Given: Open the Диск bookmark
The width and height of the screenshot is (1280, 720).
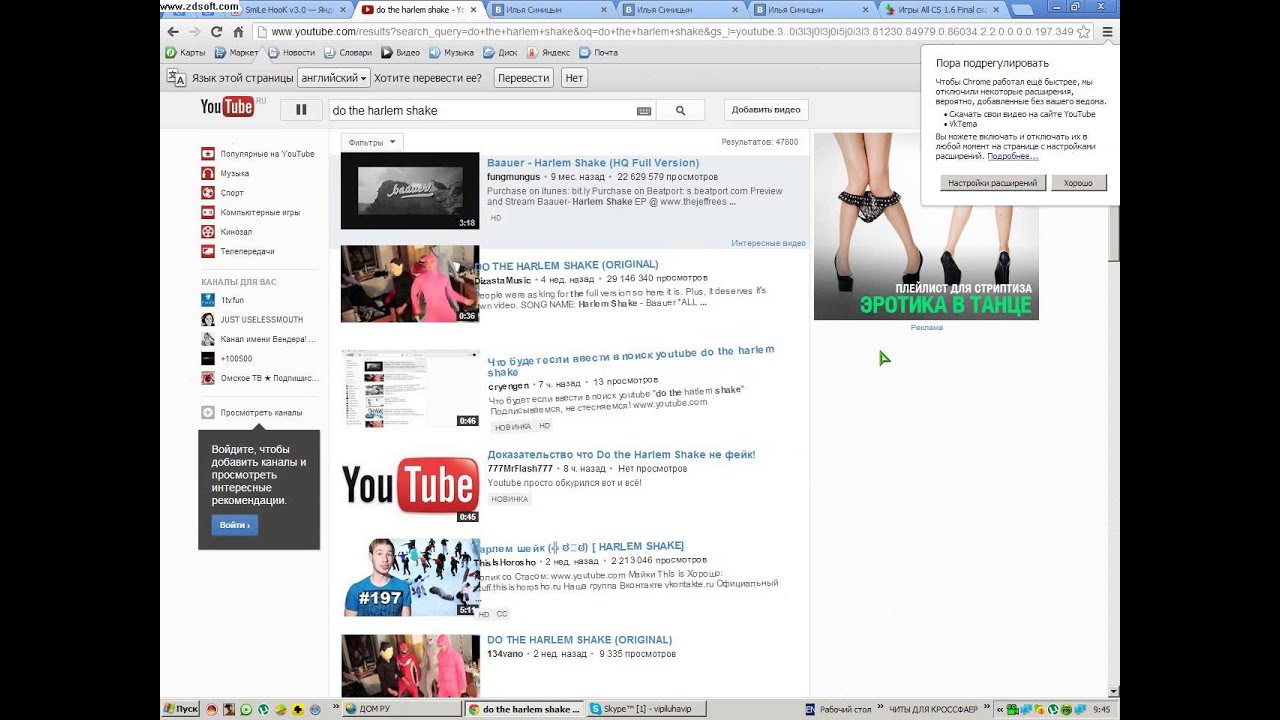Looking at the screenshot, I should coord(502,52).
